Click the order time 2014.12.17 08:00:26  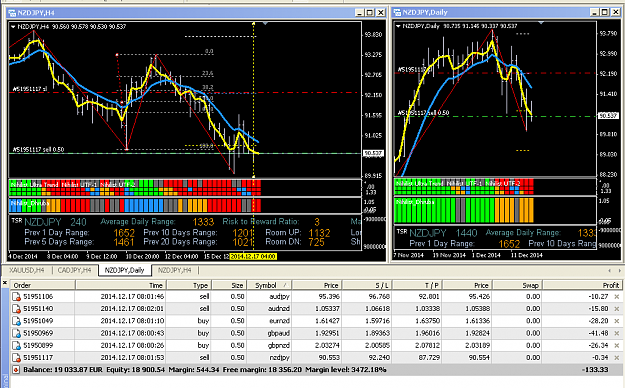(x=132, y=345)
